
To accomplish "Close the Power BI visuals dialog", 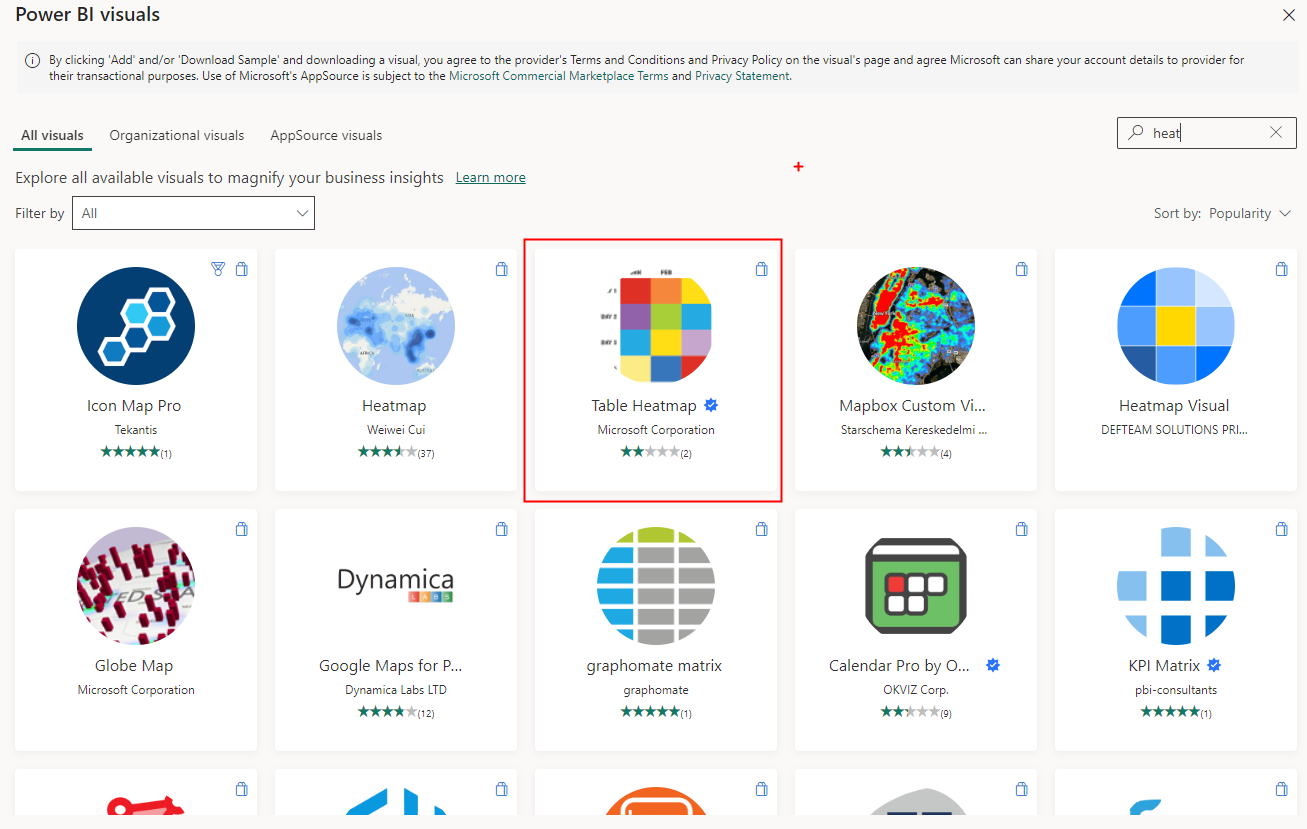I will coord(1289,14).
